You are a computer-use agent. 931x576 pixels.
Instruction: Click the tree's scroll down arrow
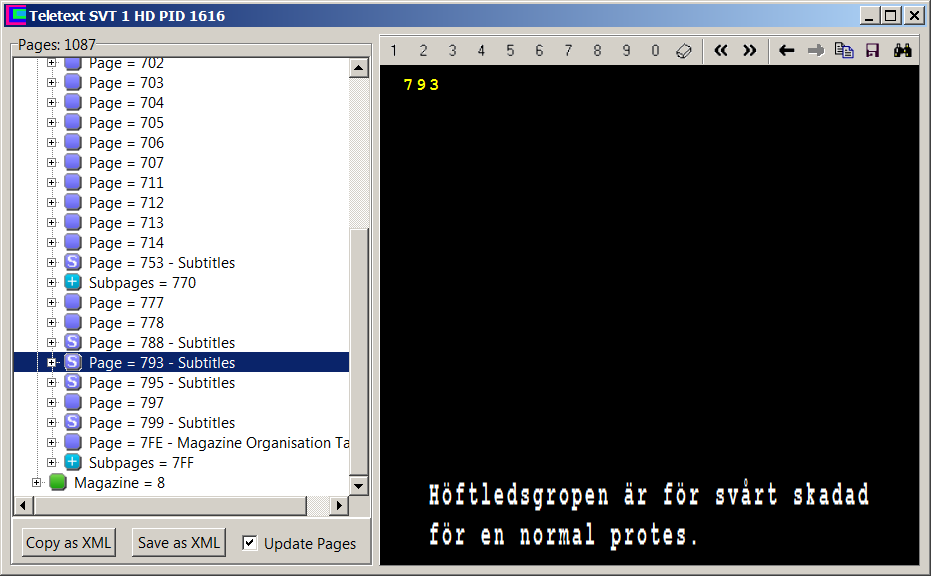coord(359,486)
